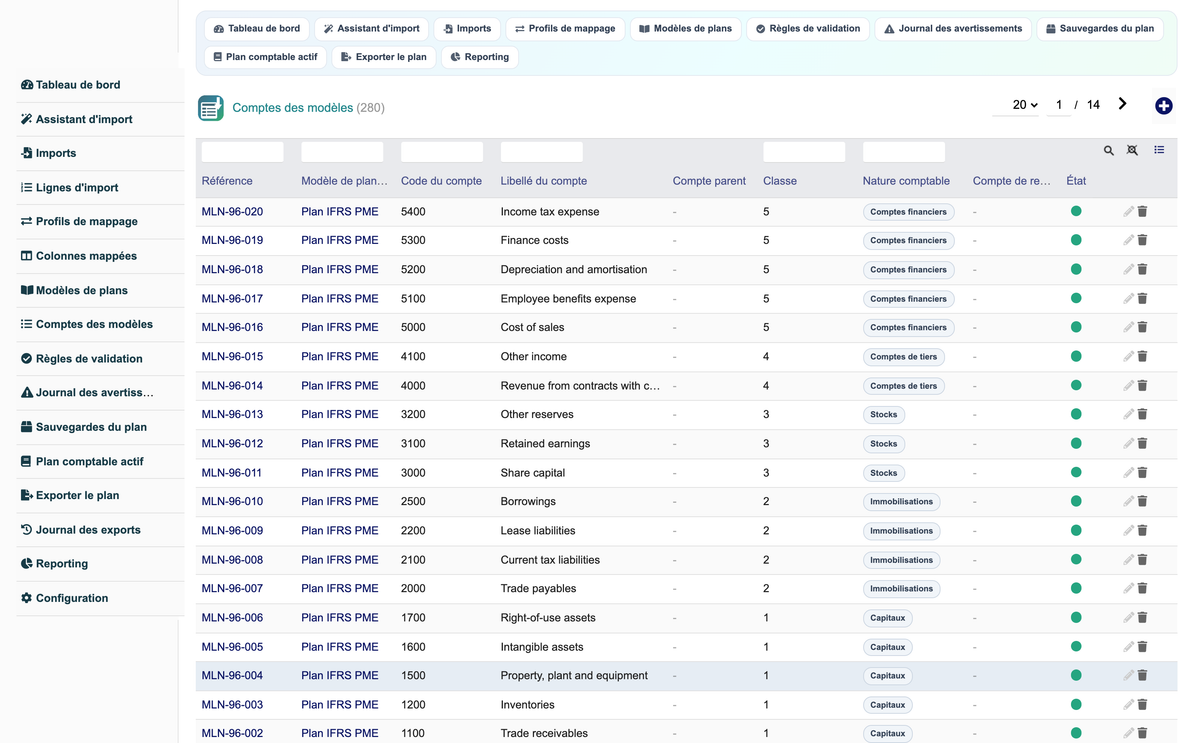Open the column list options icon
1200x743 pixels.
(1159, 150)
